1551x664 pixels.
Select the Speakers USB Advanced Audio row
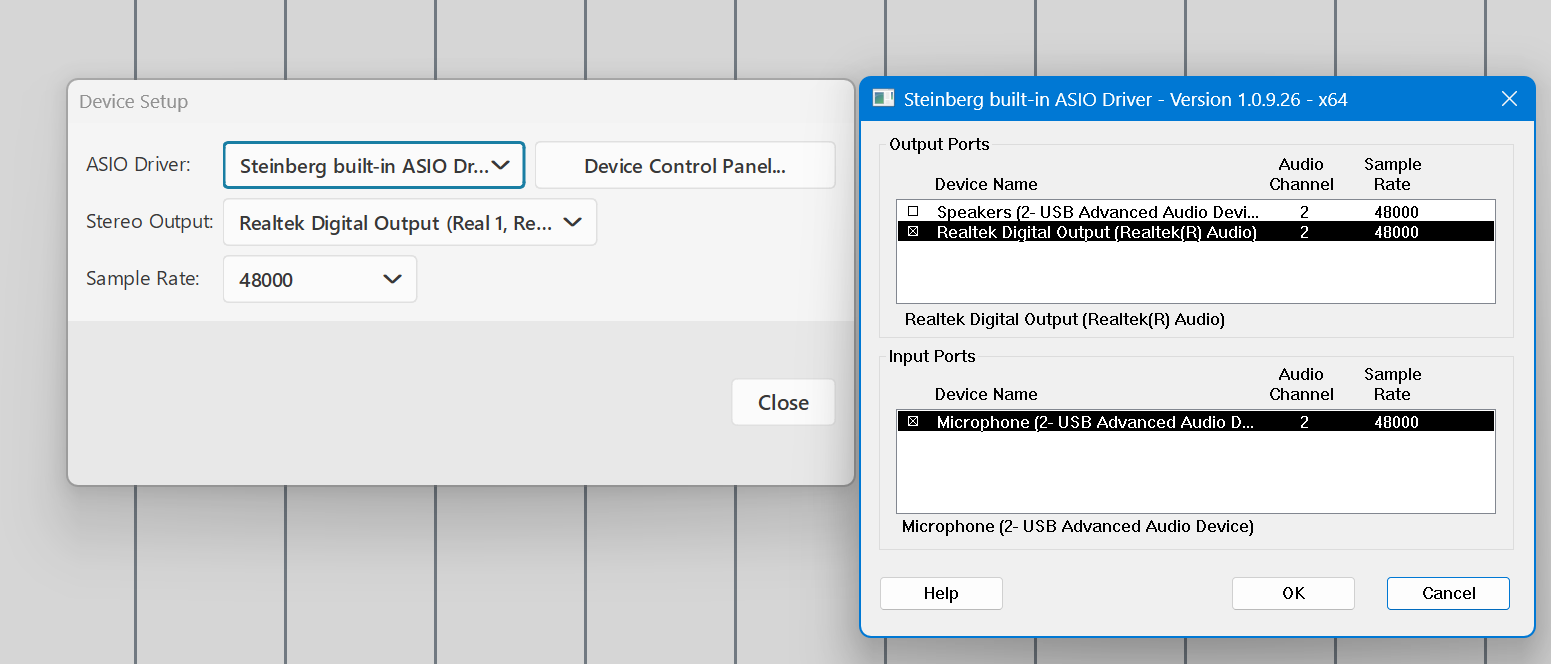coord(1097,212)
